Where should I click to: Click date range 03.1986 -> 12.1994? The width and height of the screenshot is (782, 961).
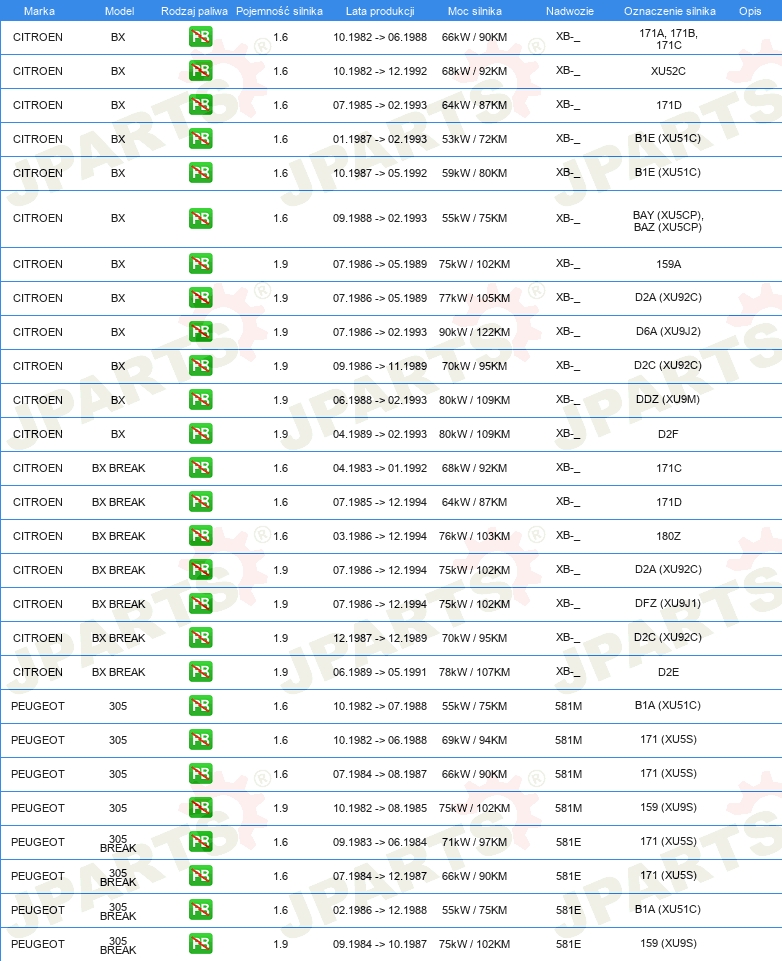tap(380, 536)
